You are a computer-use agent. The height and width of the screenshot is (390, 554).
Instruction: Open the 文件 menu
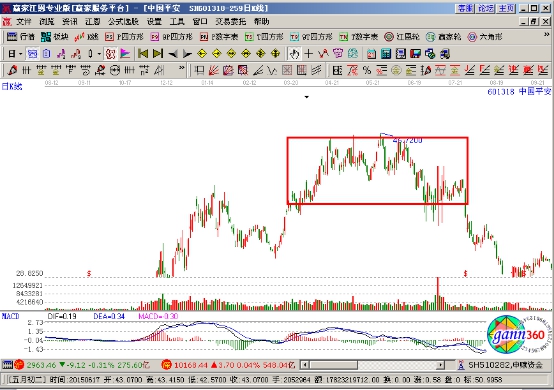pyautogui.click(x=24, y=22)
